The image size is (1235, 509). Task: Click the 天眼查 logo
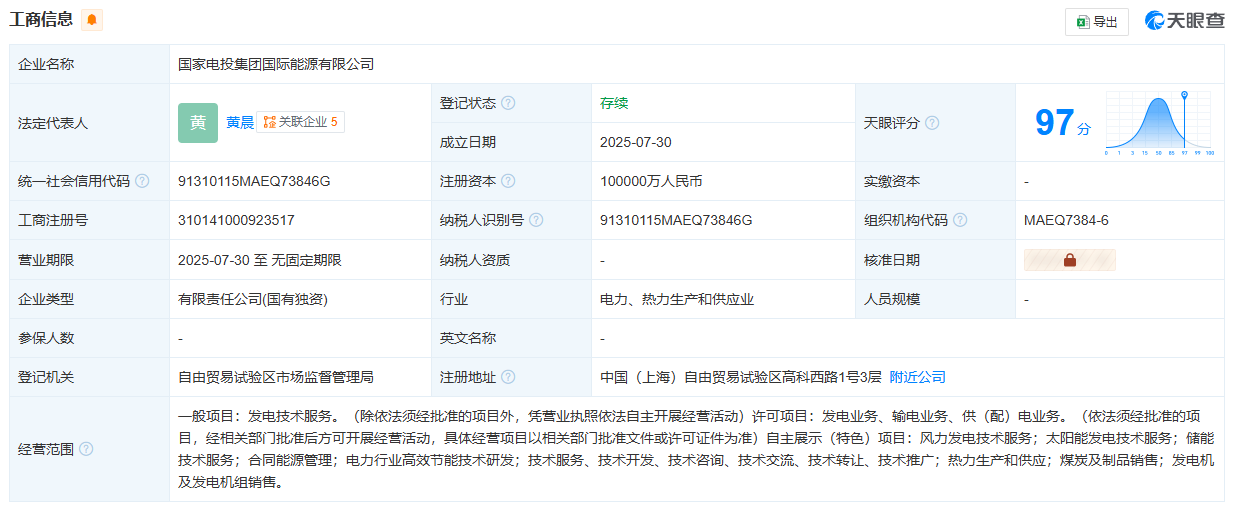pyautogui.click(x=1185, y=20)
